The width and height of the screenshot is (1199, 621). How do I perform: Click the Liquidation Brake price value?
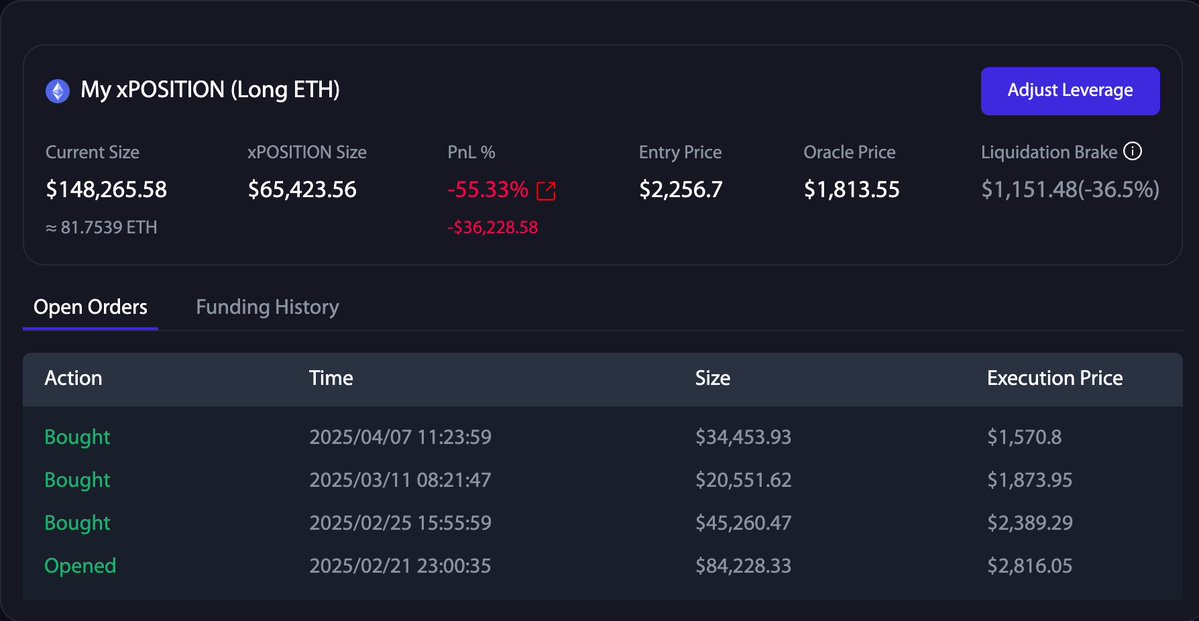[x=1069, y=189]
